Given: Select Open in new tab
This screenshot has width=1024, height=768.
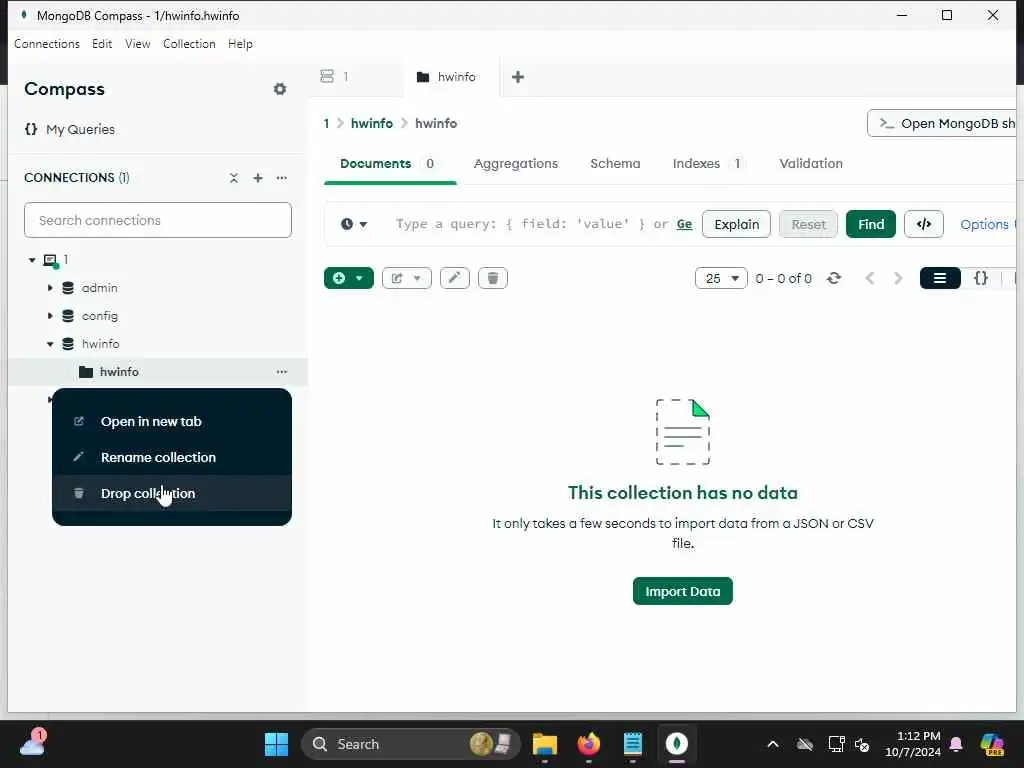Looking at the screenshot, I should (x=172, y=421).
